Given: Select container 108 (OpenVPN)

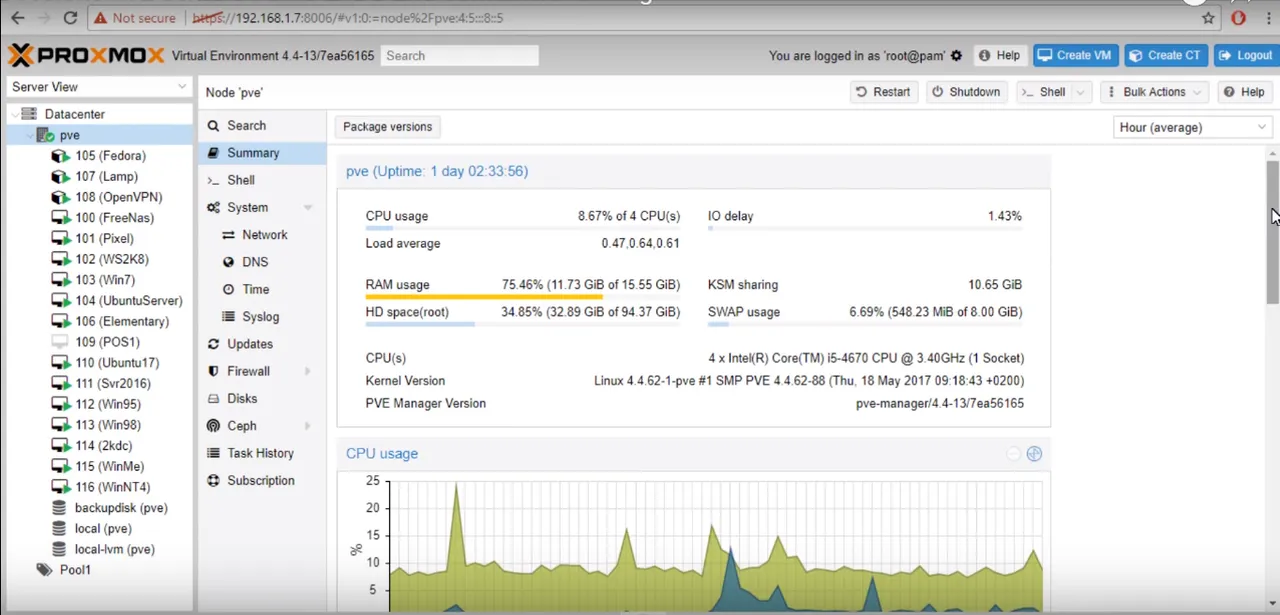Looking at the screenshot, I should (118, 197).
